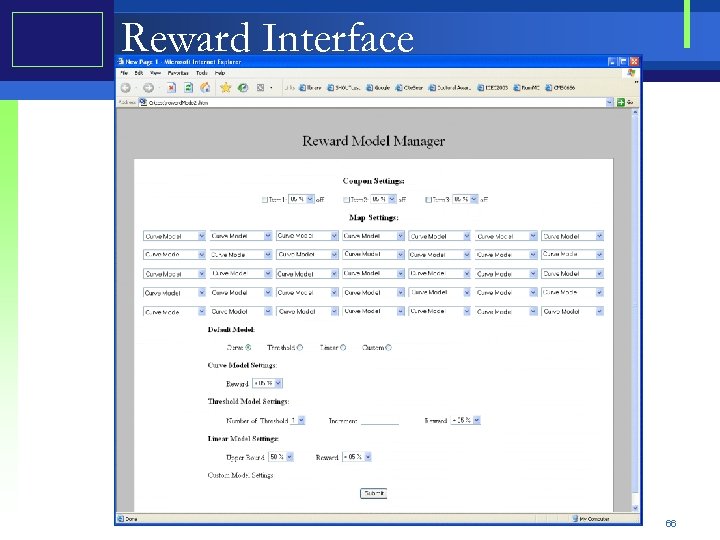Click the page scrollbar up arrow

tap(635, 112)
